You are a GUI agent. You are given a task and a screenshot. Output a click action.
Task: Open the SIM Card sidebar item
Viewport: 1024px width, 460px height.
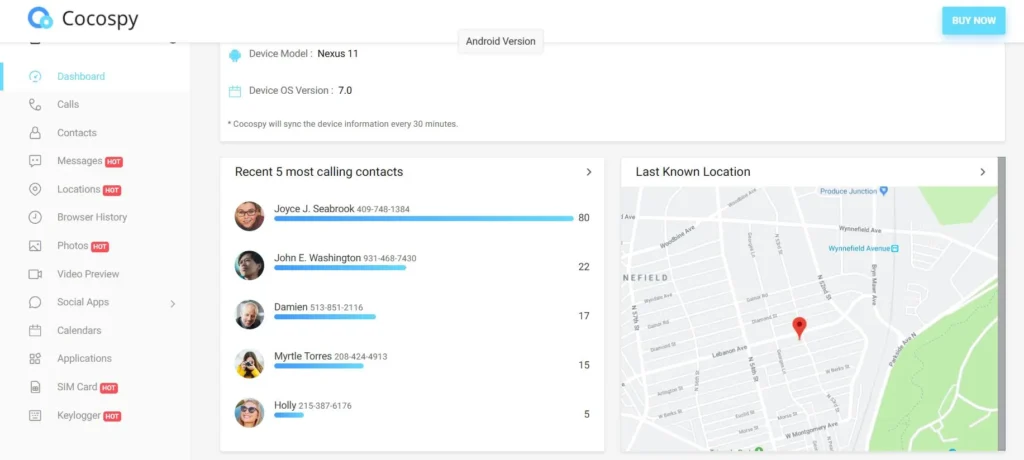(77, 387)
